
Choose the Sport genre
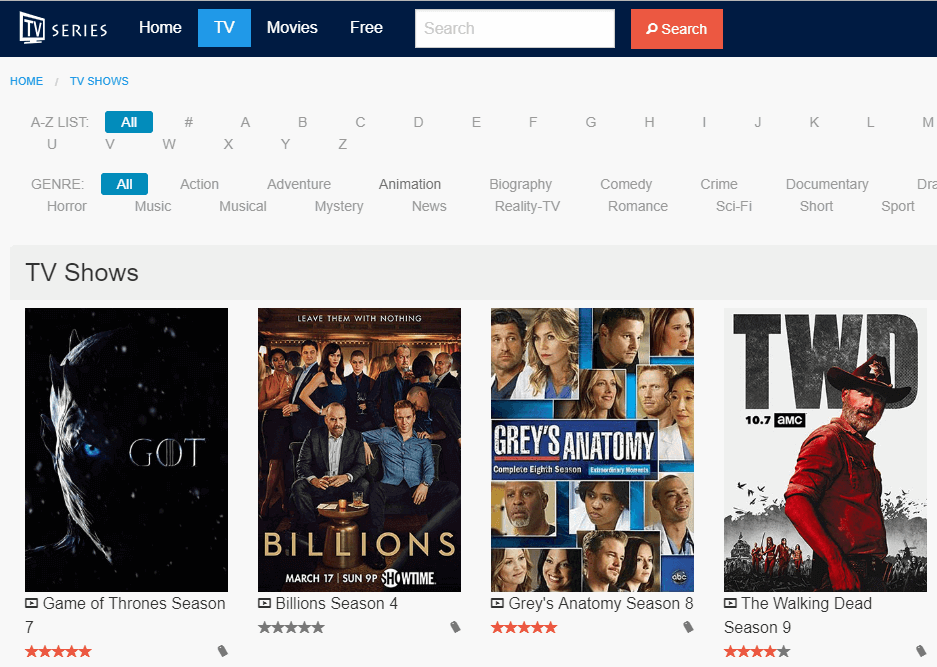(x=898, y=207)
